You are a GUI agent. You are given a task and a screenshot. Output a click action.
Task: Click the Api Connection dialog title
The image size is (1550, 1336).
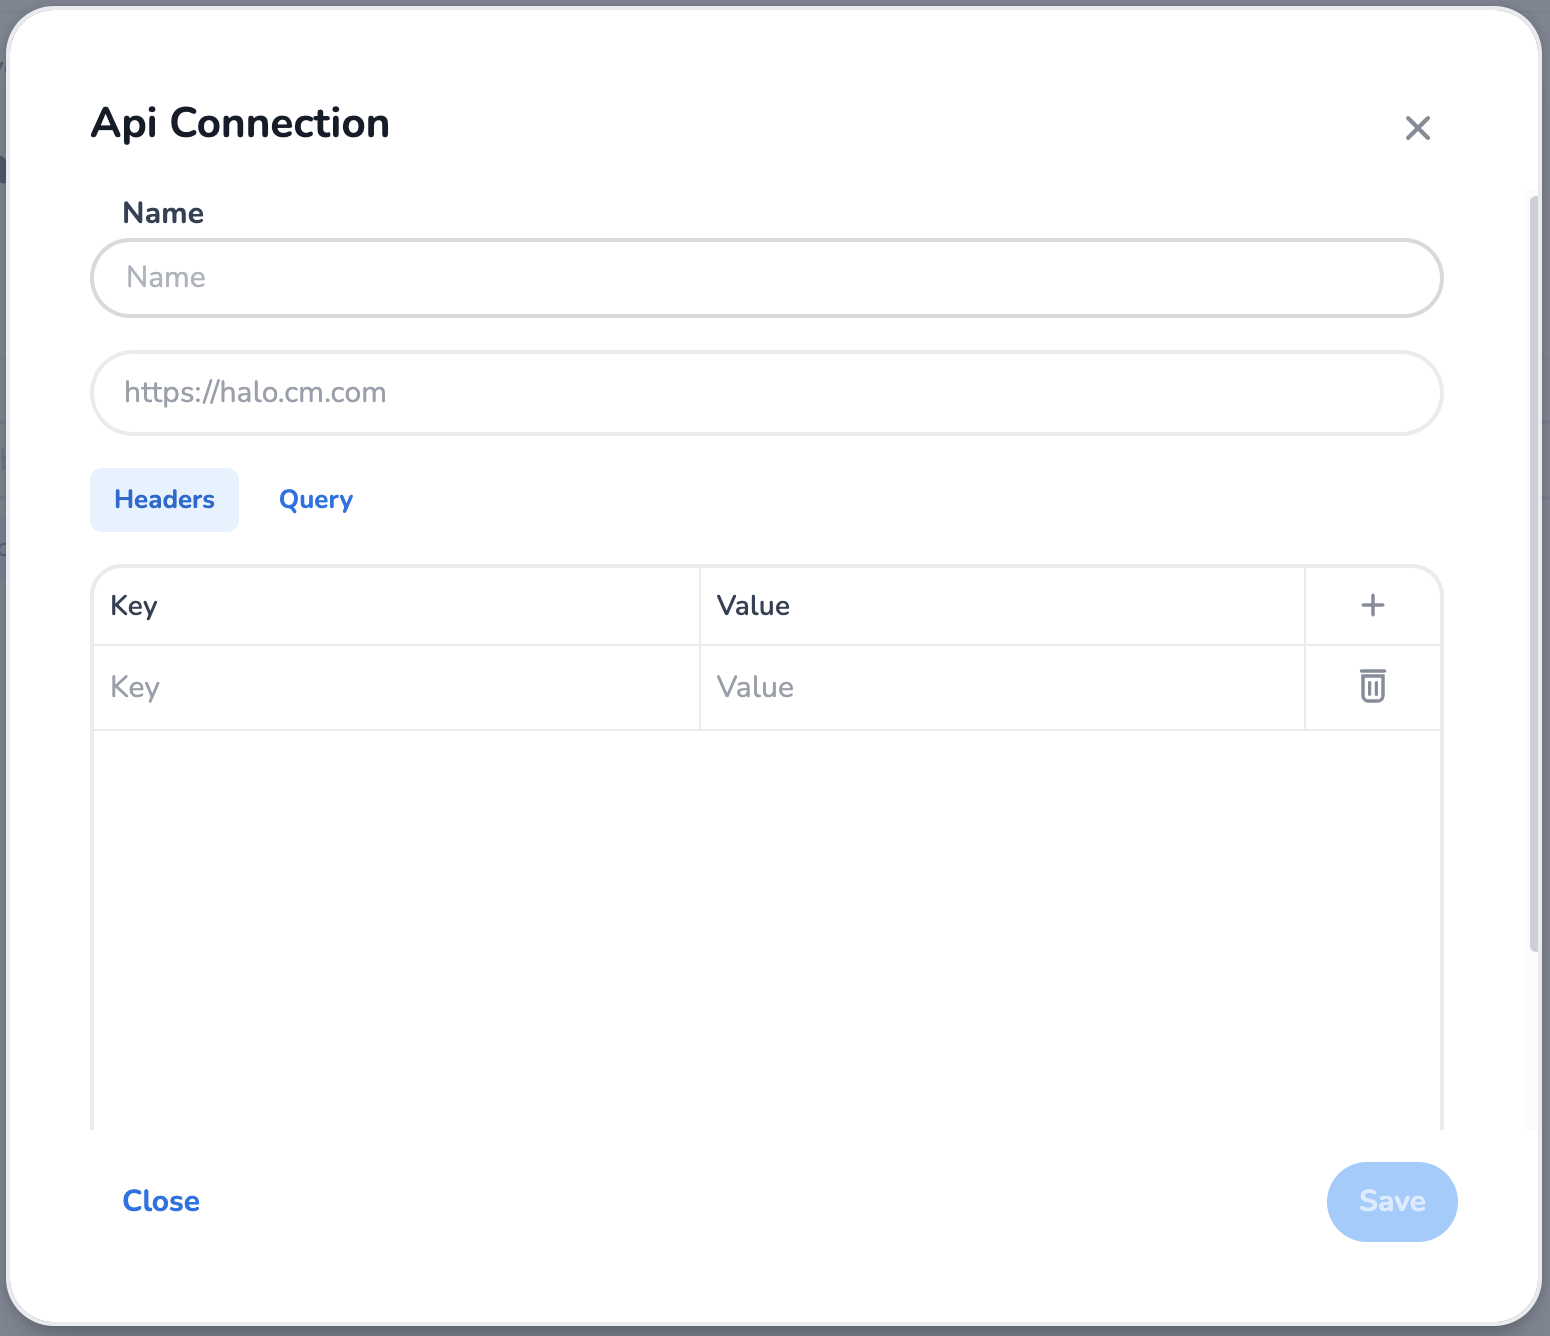click(x=240, y=123)
